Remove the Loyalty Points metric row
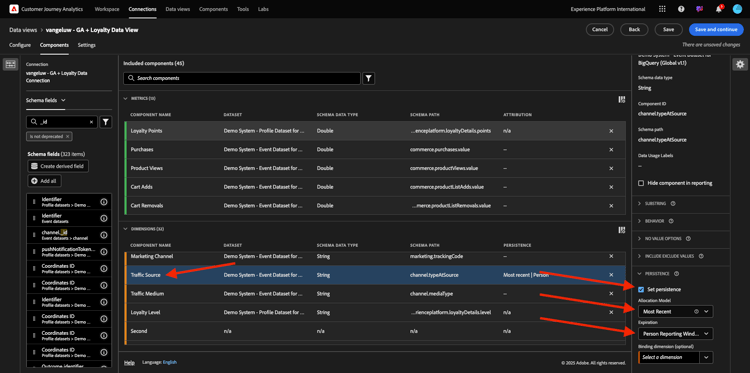750x373 pixels. [x=611, y=131]
